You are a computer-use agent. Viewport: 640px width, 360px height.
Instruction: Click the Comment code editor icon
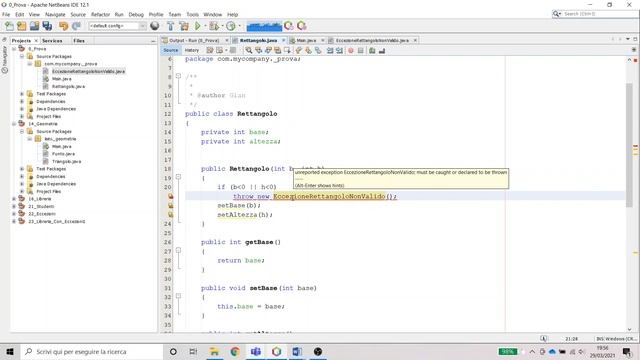coord(372,50)
